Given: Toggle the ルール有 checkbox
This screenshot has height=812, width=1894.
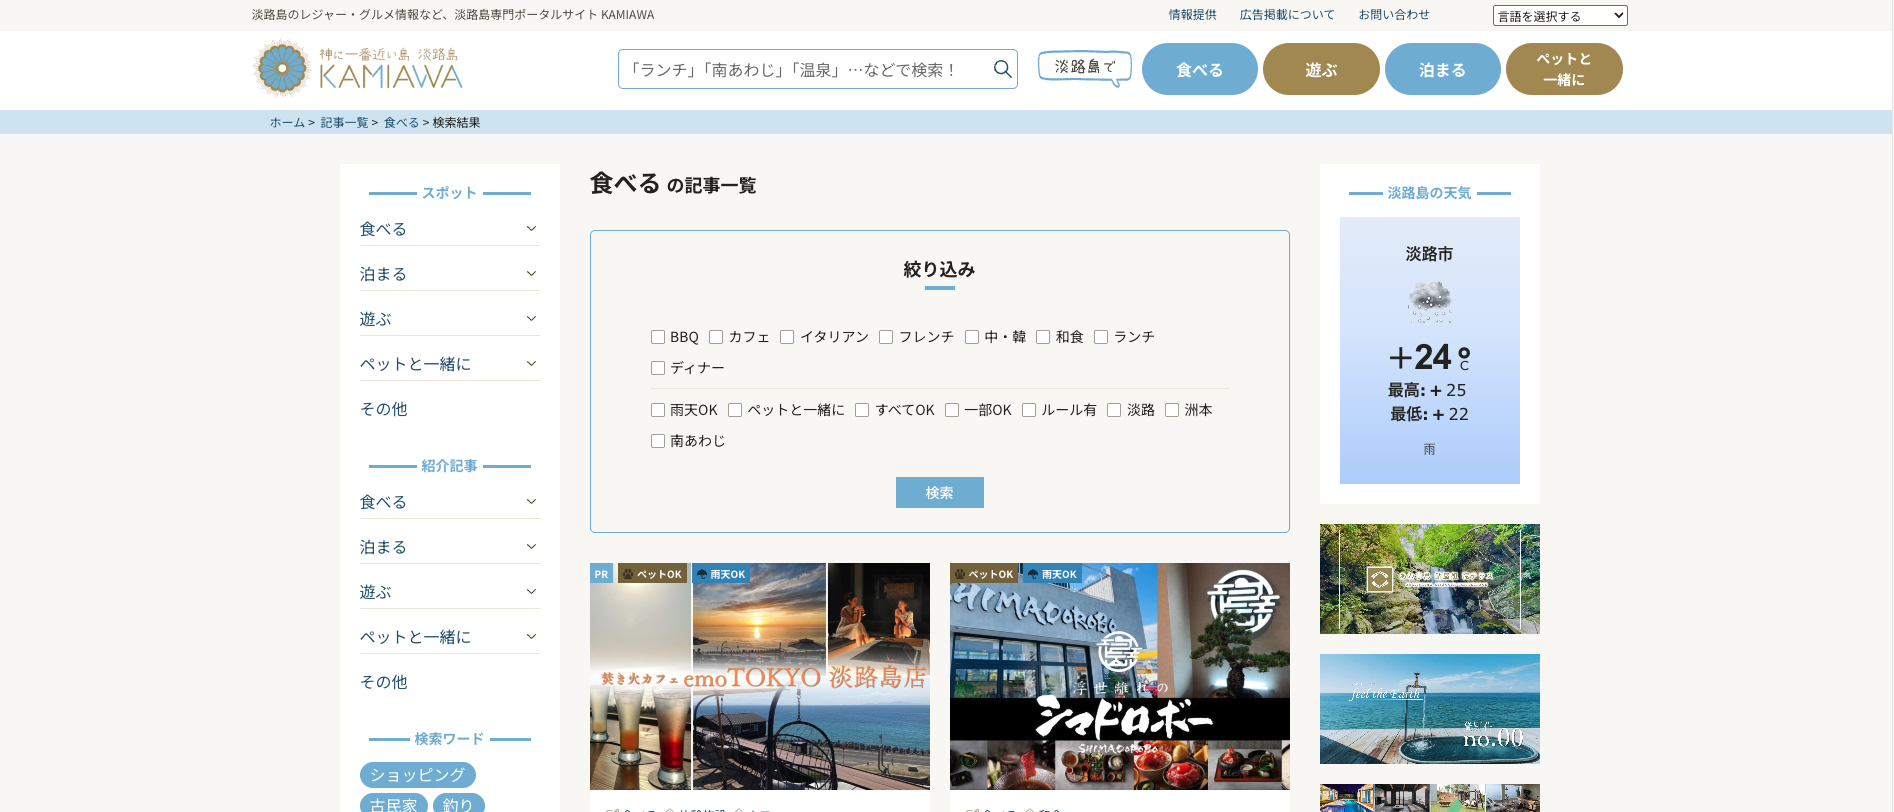Looking at the screenshot, I should click(1029, 410).
